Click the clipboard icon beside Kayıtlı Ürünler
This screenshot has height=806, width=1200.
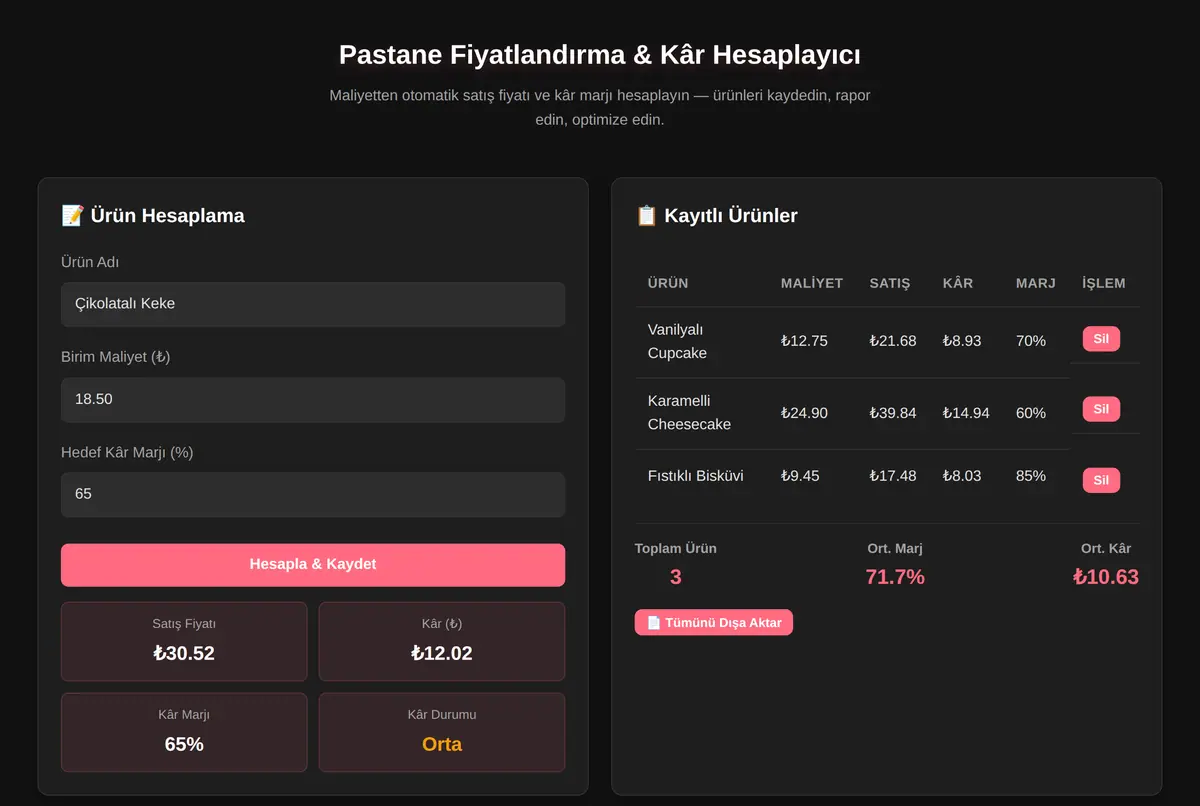pos(646,215)
